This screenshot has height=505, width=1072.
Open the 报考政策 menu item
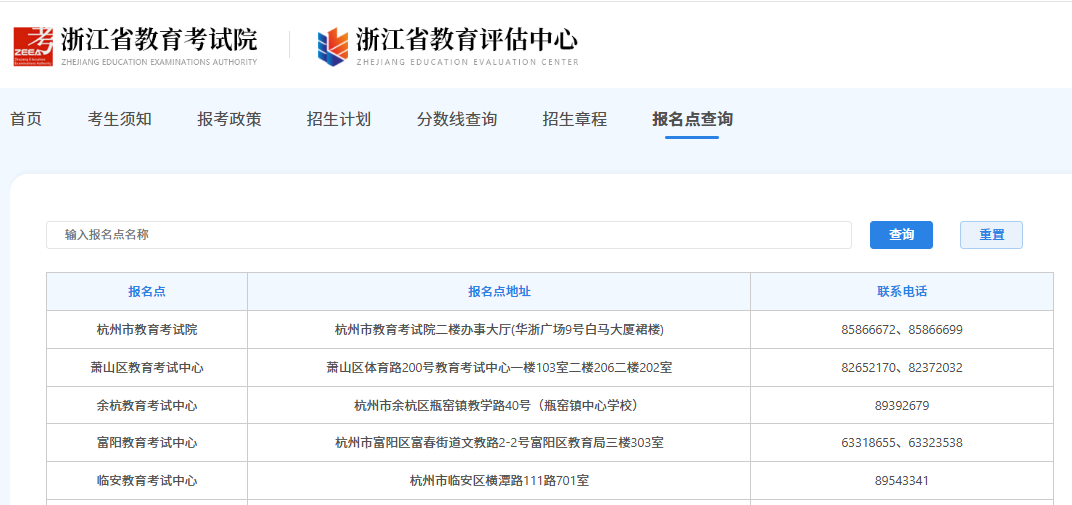[x=230, y=120]
